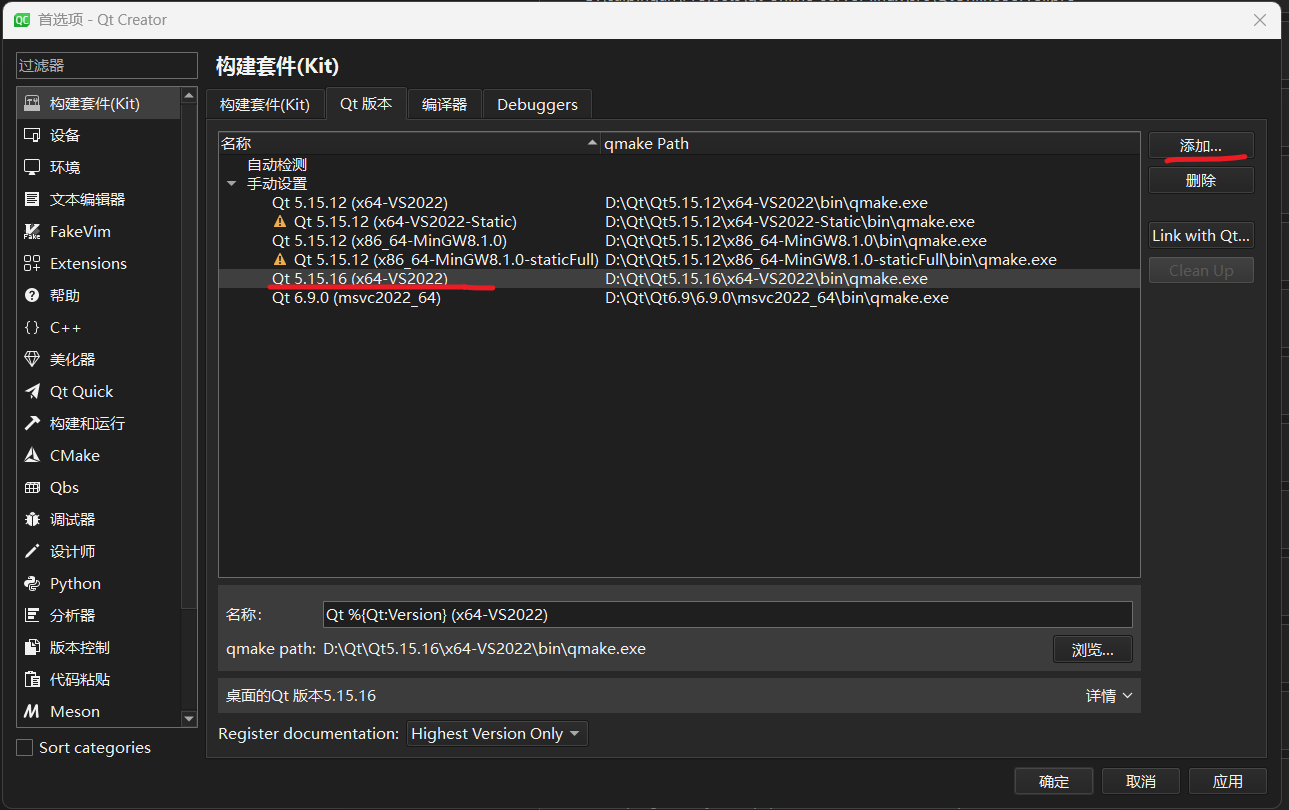Switch to the Debuggers tab
Screen dimensions: 1289x810
[x=536, y=103]
